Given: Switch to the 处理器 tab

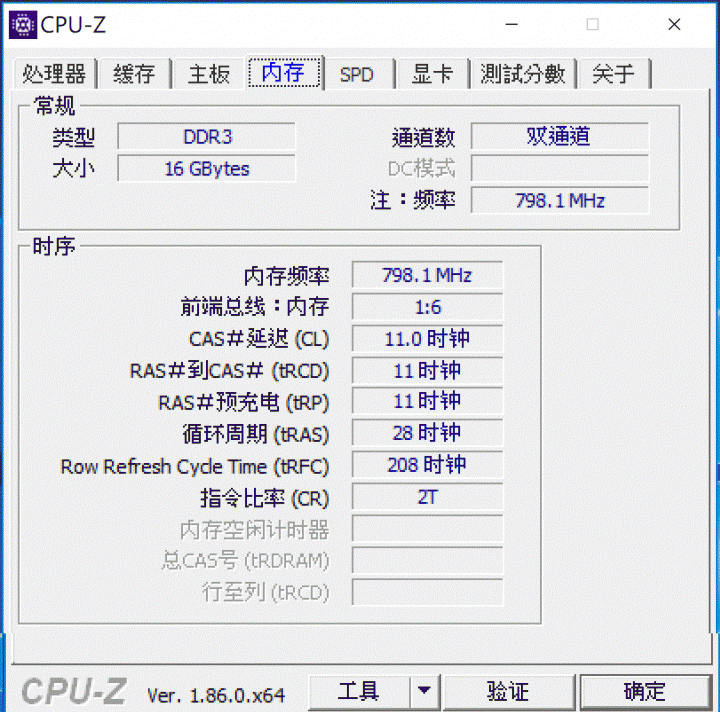Looking at the screenshot, I should pos(55,73).
